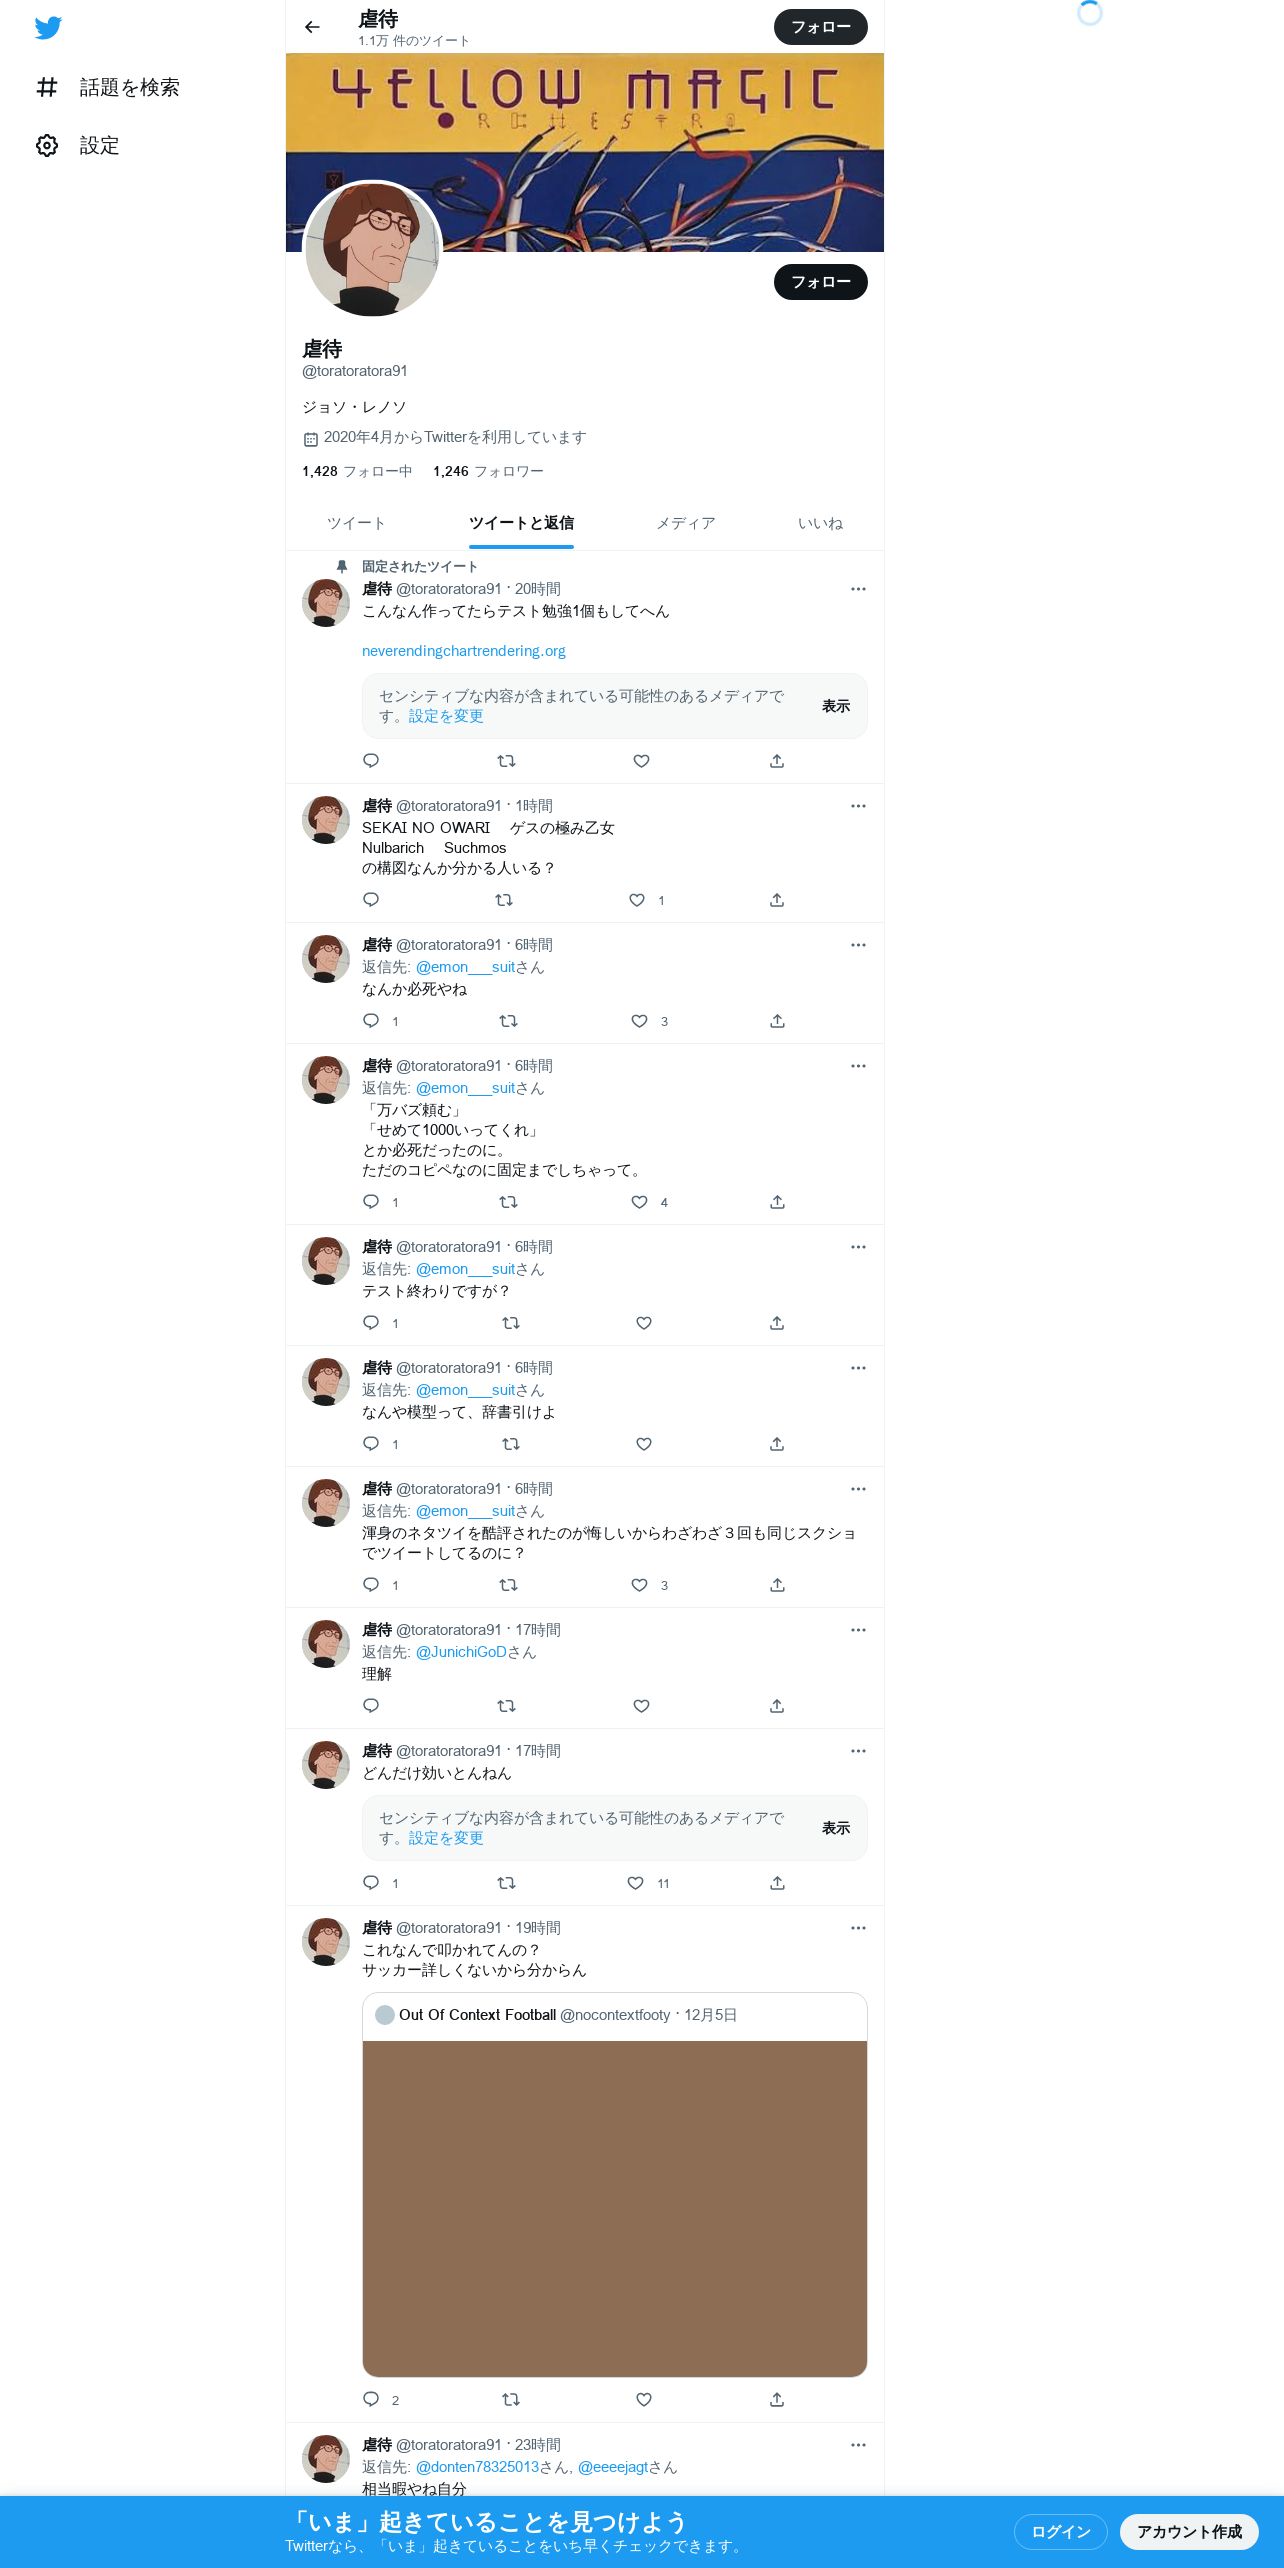Open the 話題を検索 hashtag explore item

coord(107,88)
